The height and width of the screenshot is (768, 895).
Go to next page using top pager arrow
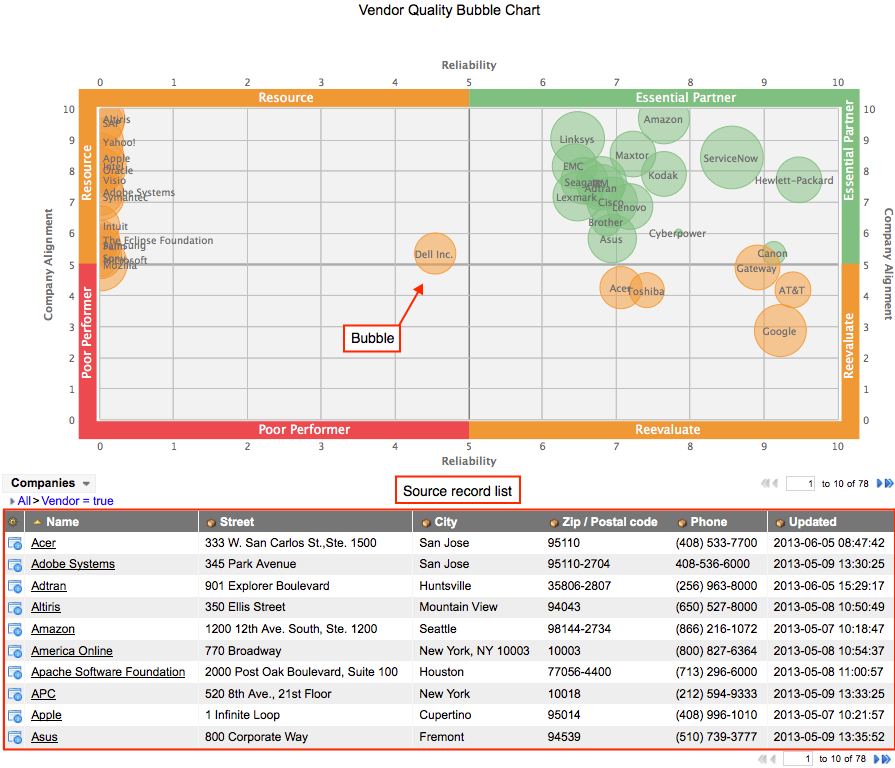880,483
